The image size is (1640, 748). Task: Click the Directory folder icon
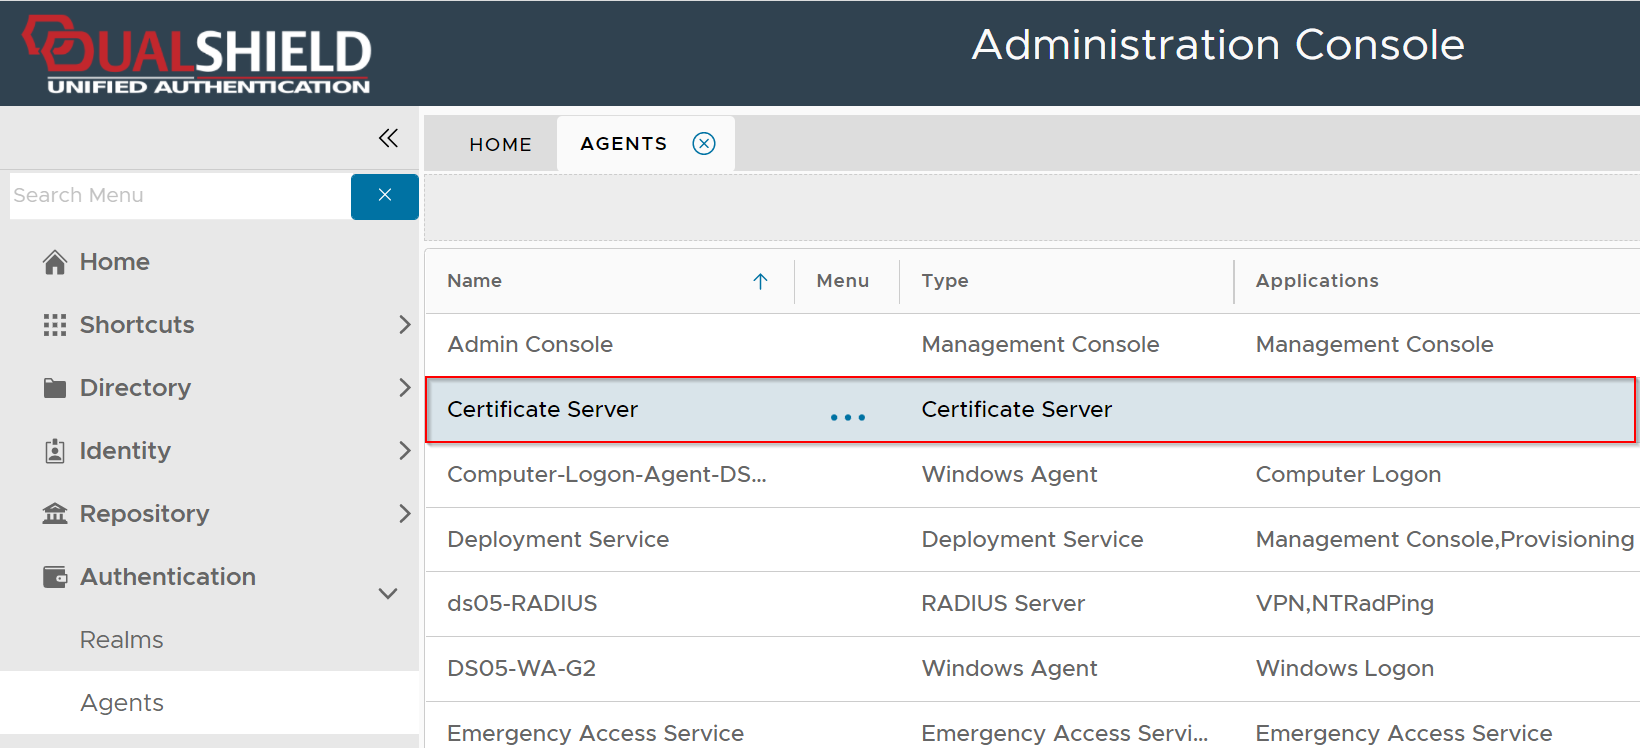tap(55, 388)
